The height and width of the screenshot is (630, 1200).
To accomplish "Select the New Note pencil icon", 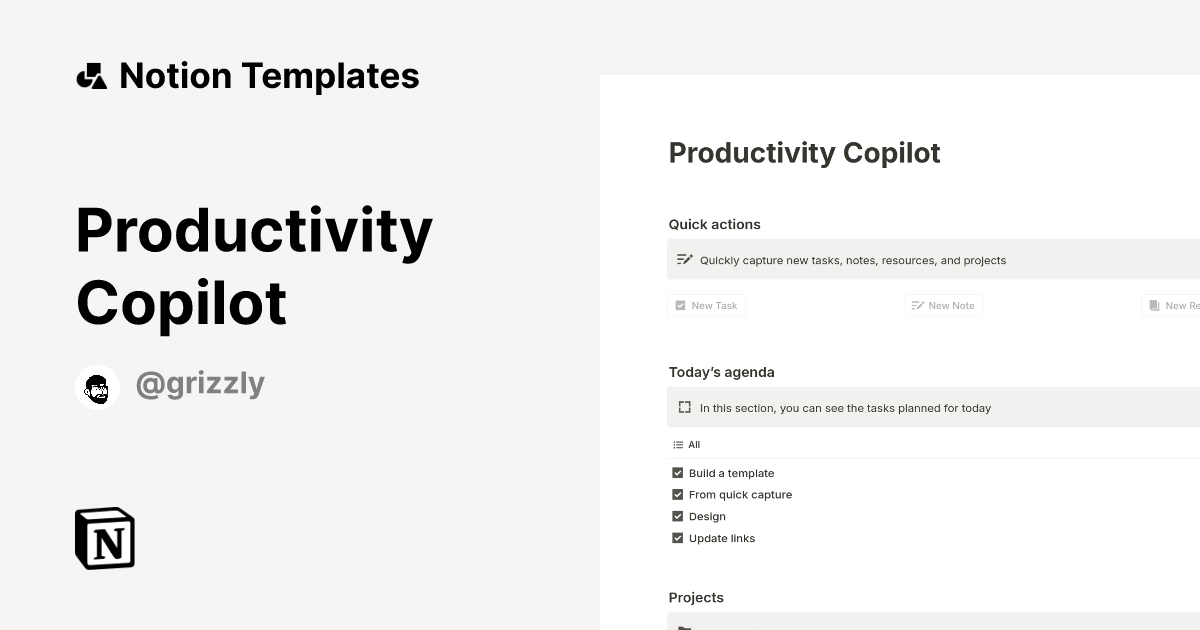I will pos(917,305).
